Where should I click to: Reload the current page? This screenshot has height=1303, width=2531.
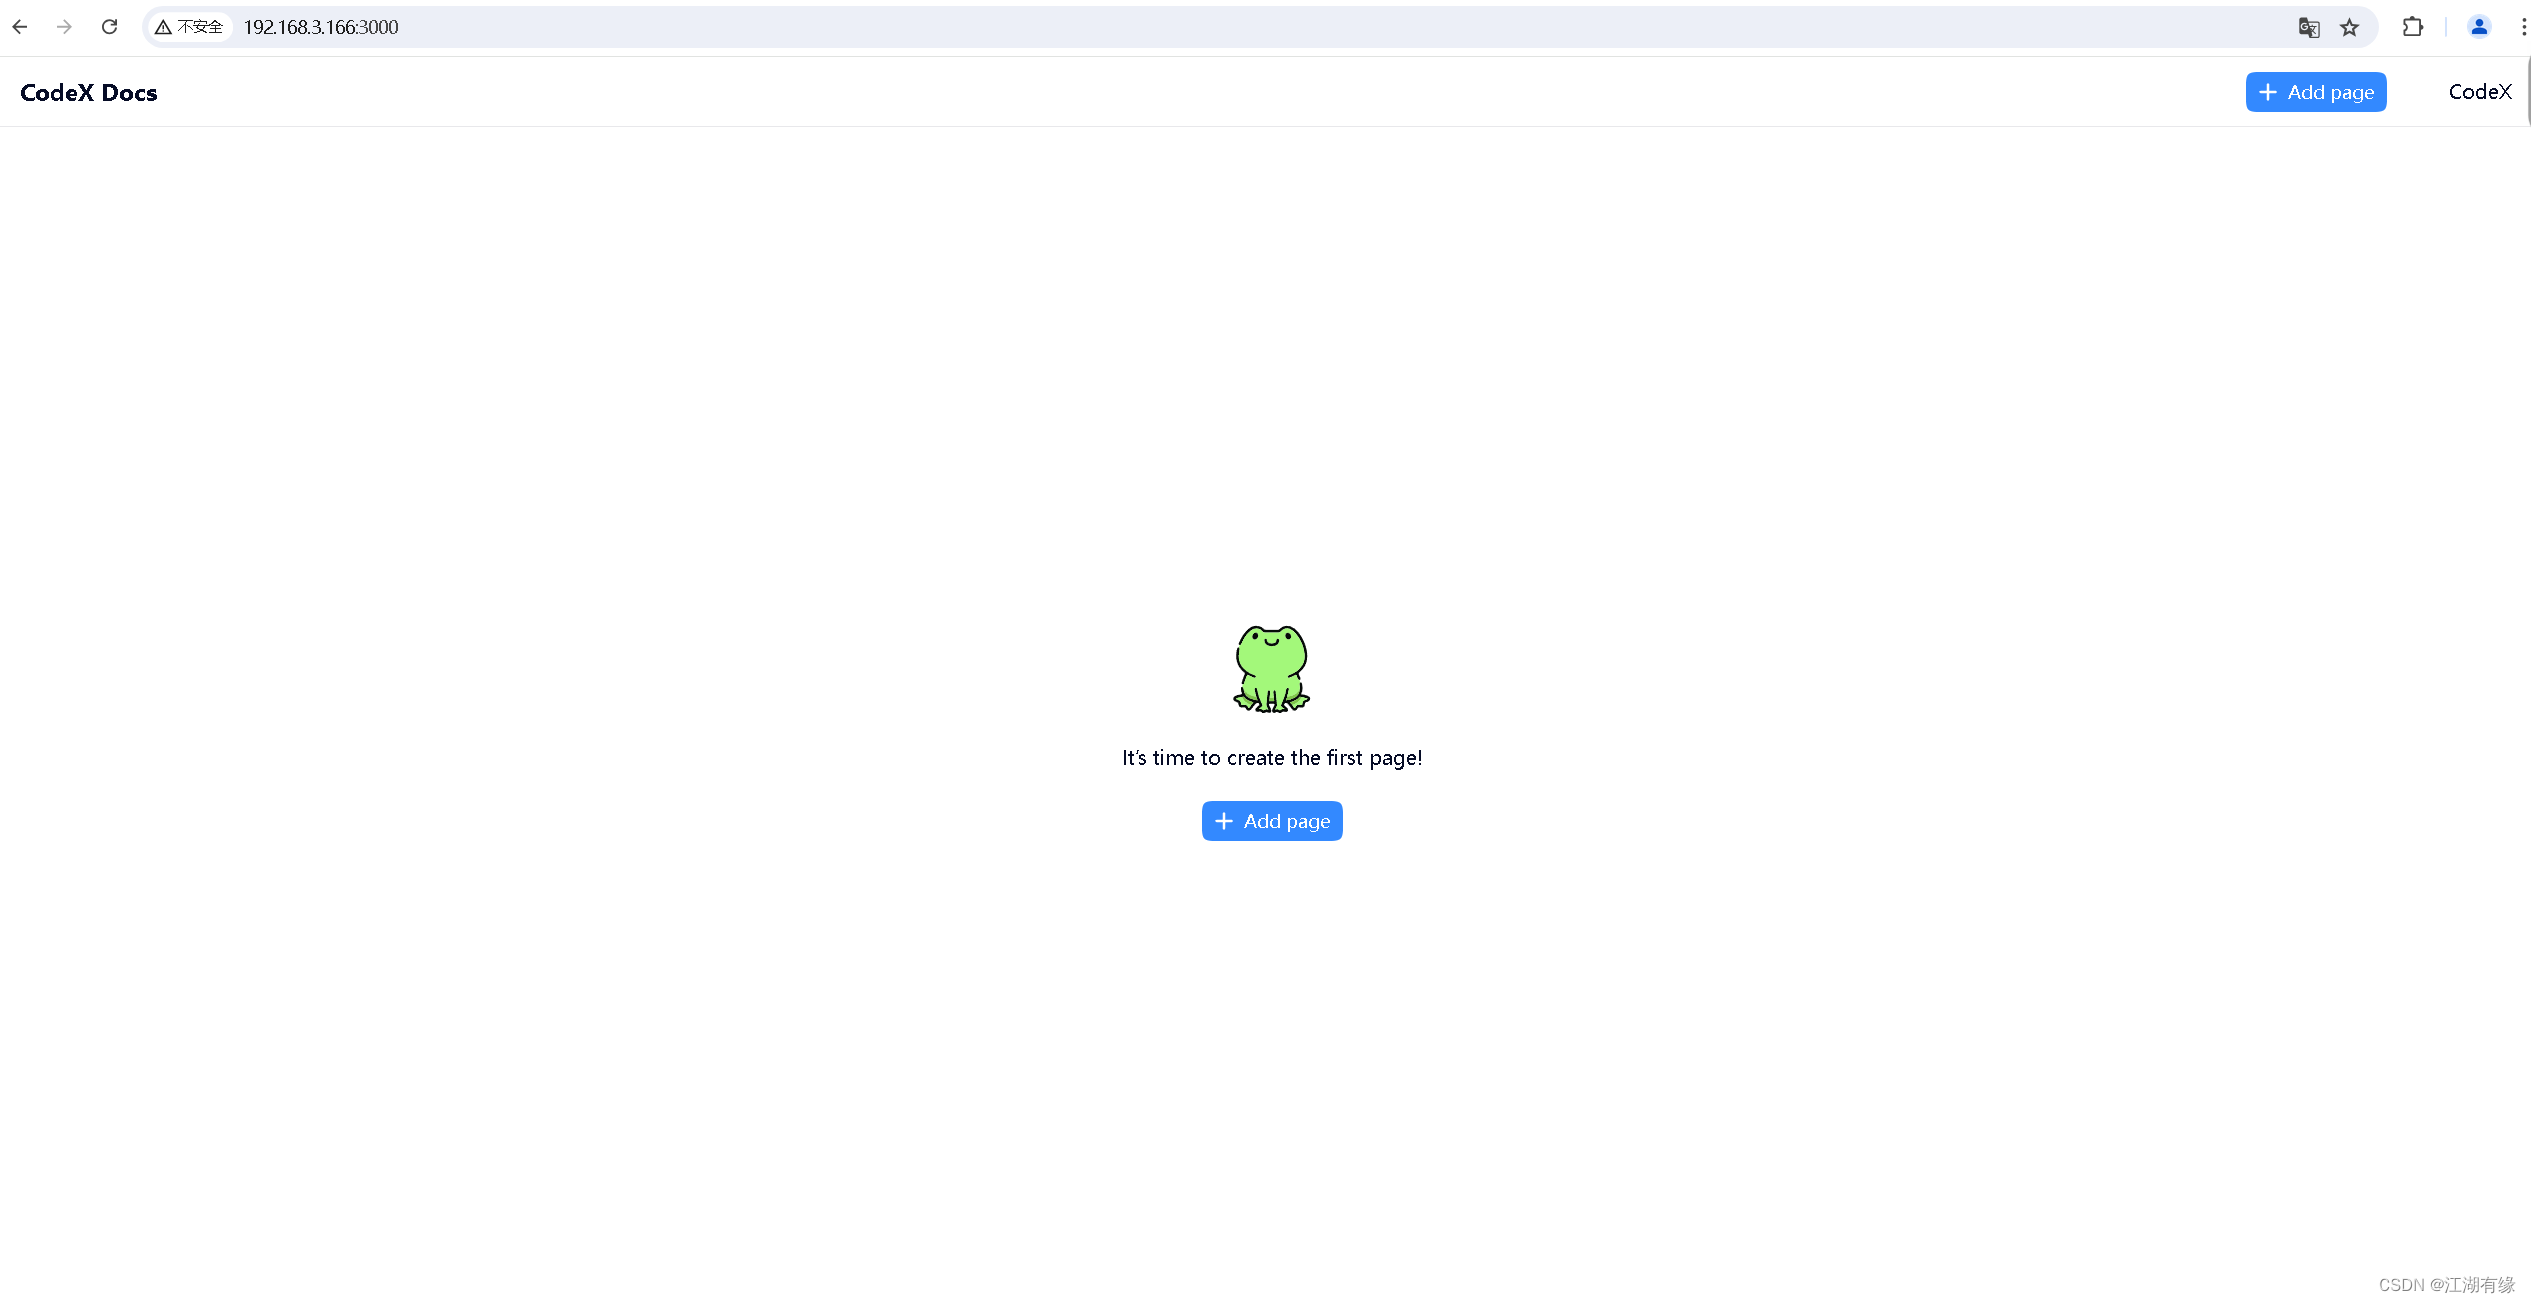[110, 27]
